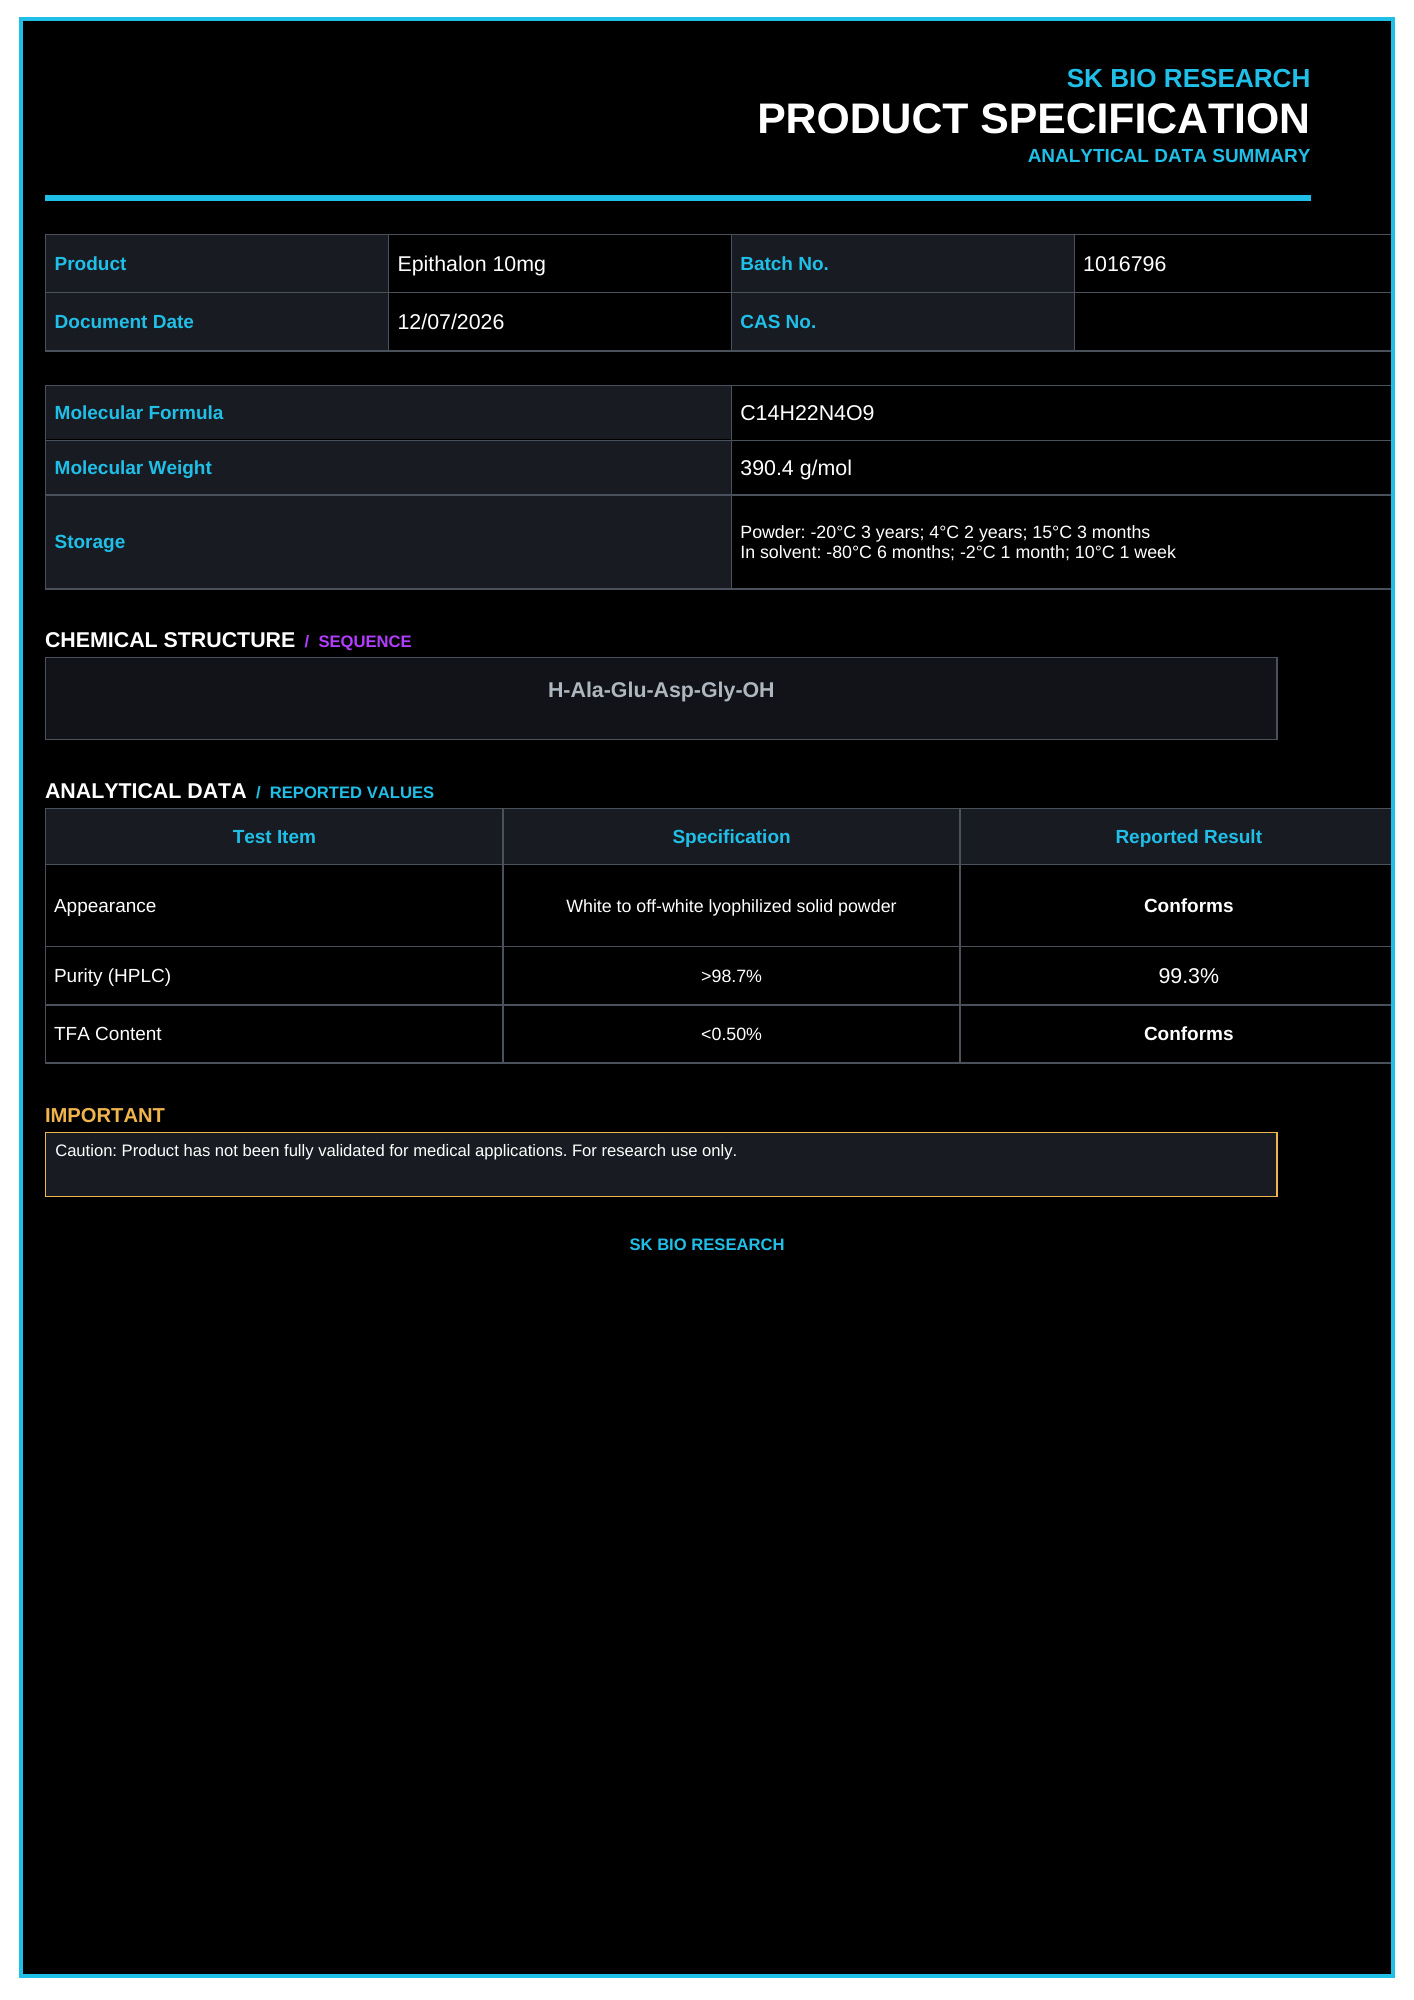Click the ANALYTICAL DATA SUMMARY subtitle
Viewport: 1414px width, 2000px height.
point(1168,156)
